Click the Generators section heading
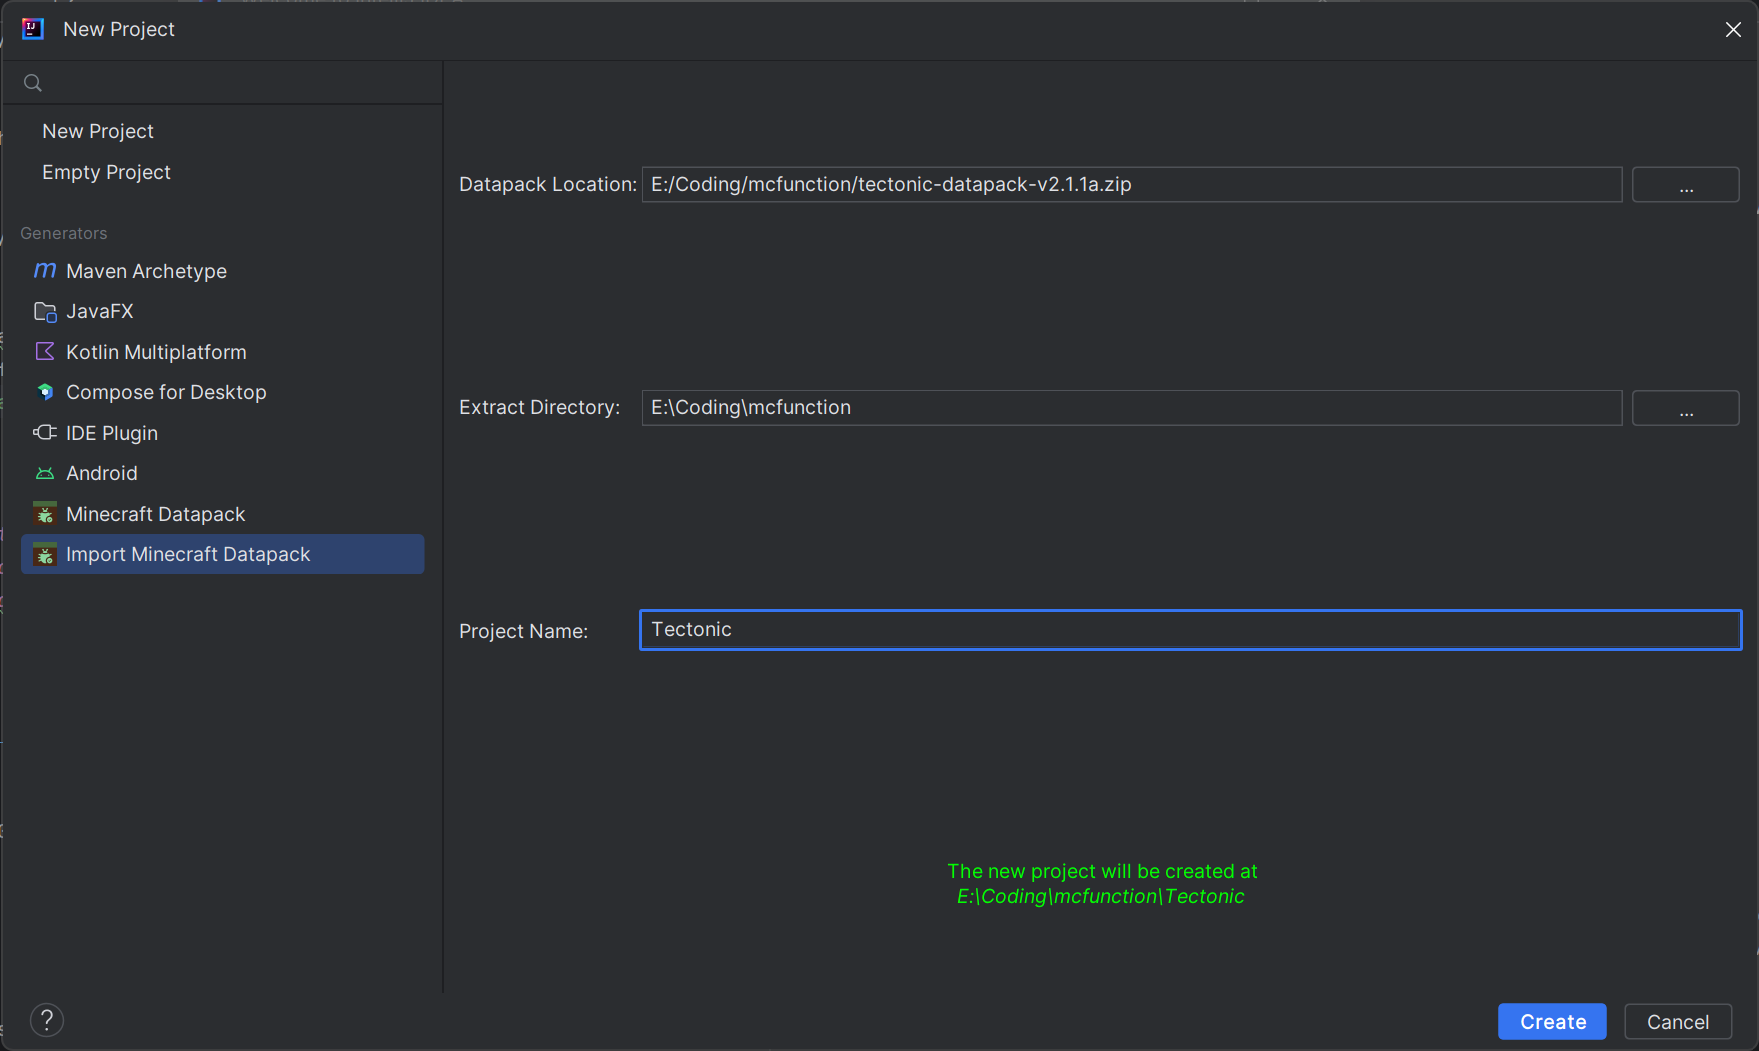Image resolution: width=1759 pixels, height=1051 pixels. (x=64, y=233)
